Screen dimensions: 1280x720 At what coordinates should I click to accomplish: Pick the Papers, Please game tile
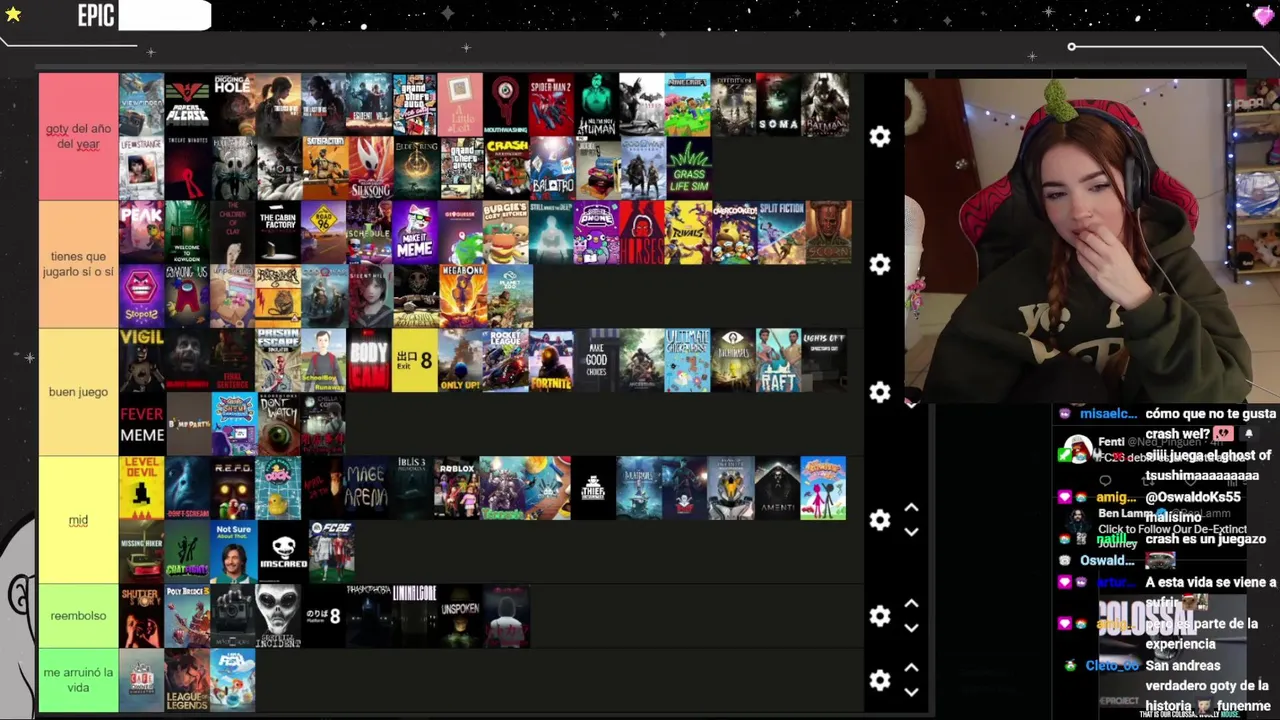(x=187, y=104)
